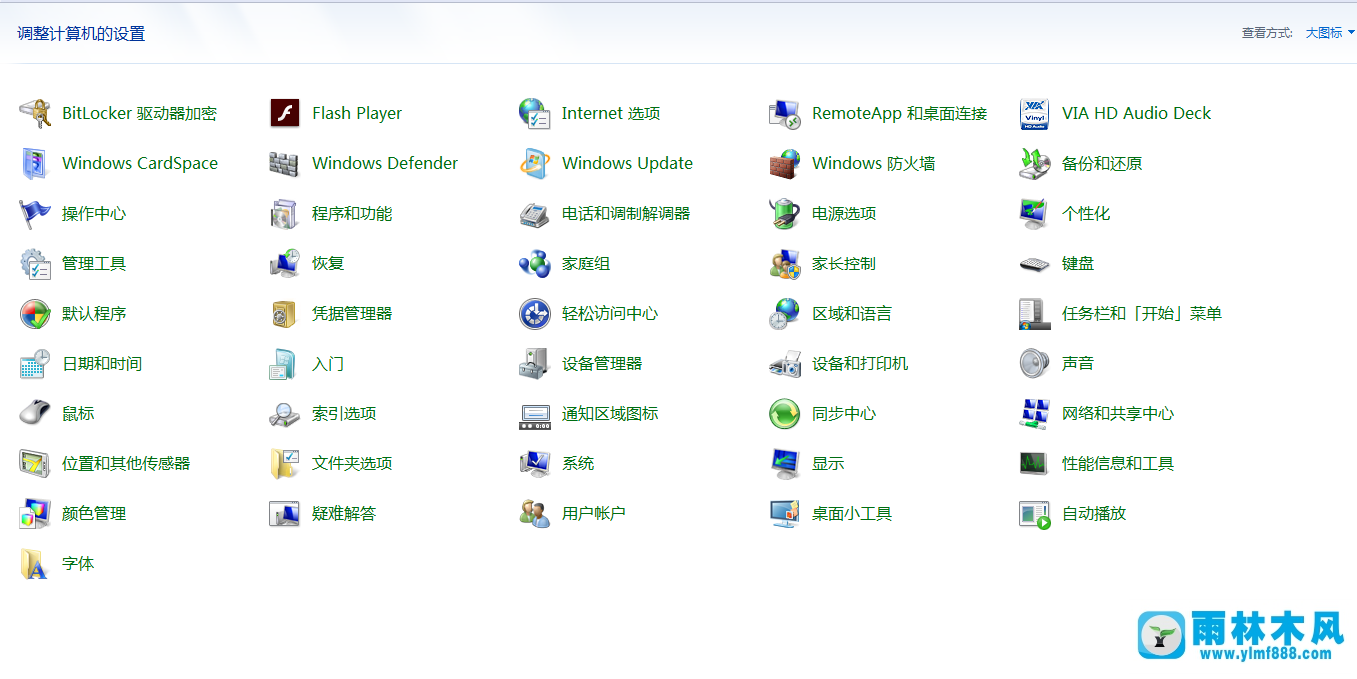1357x679 pixels.
Task: Open Internet 选项 icon
Action: [535, 114]
